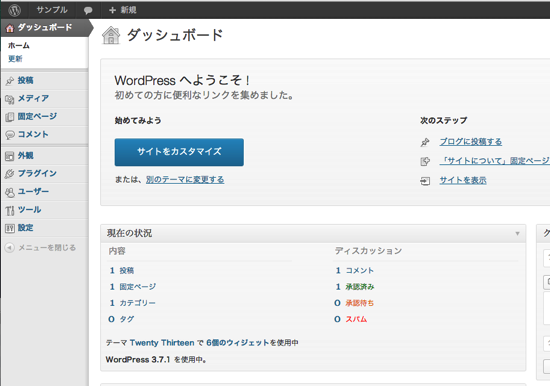Open the 固定ページ sidebar menu
Screen dimensions: 550x386
pyautogui.click(x=37, y=116)
